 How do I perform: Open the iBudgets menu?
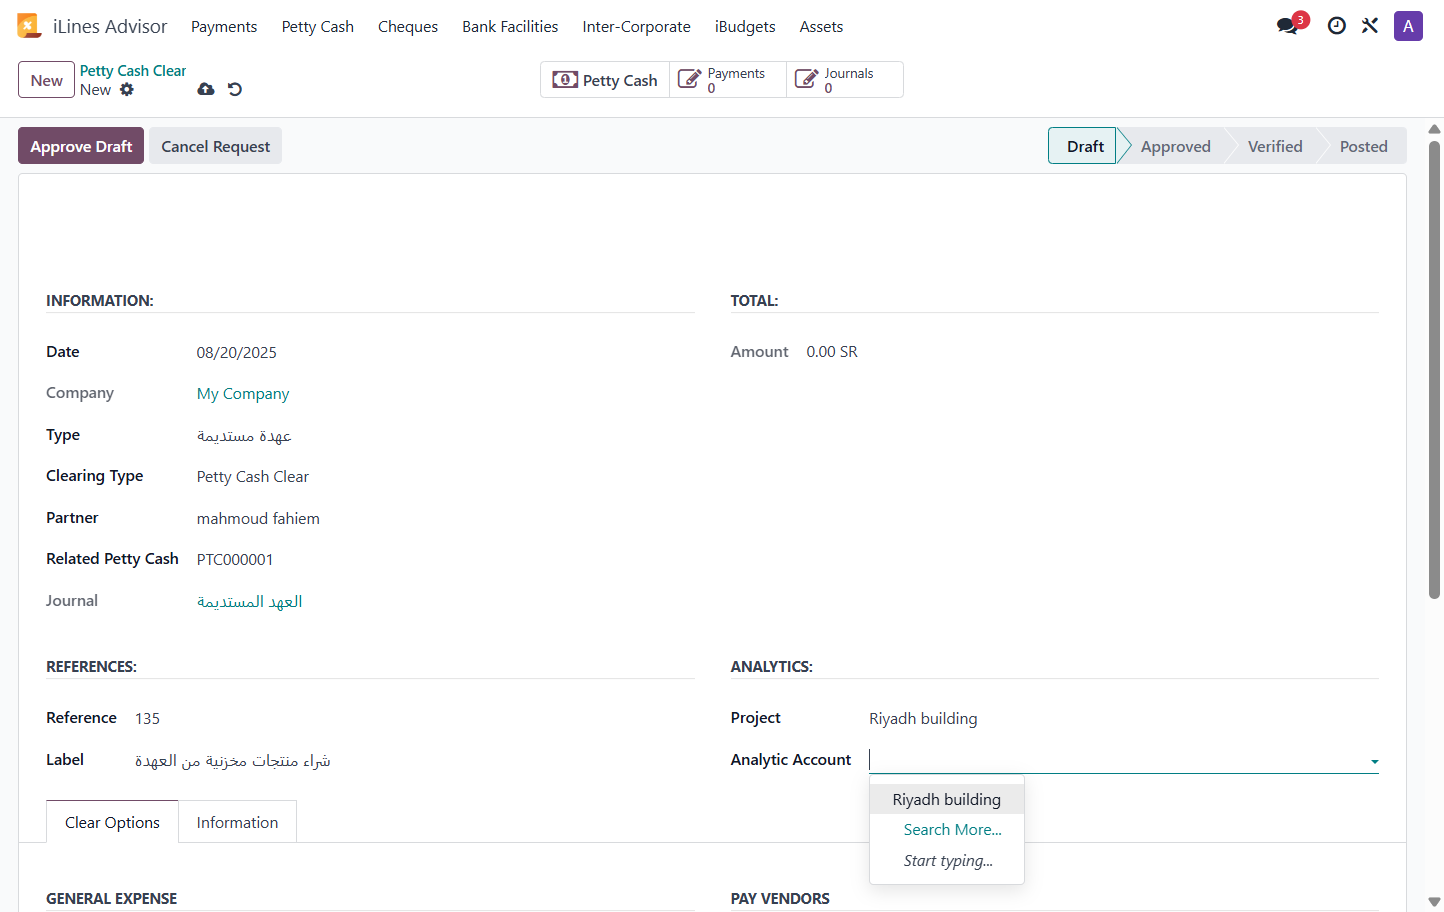(745, 27)
